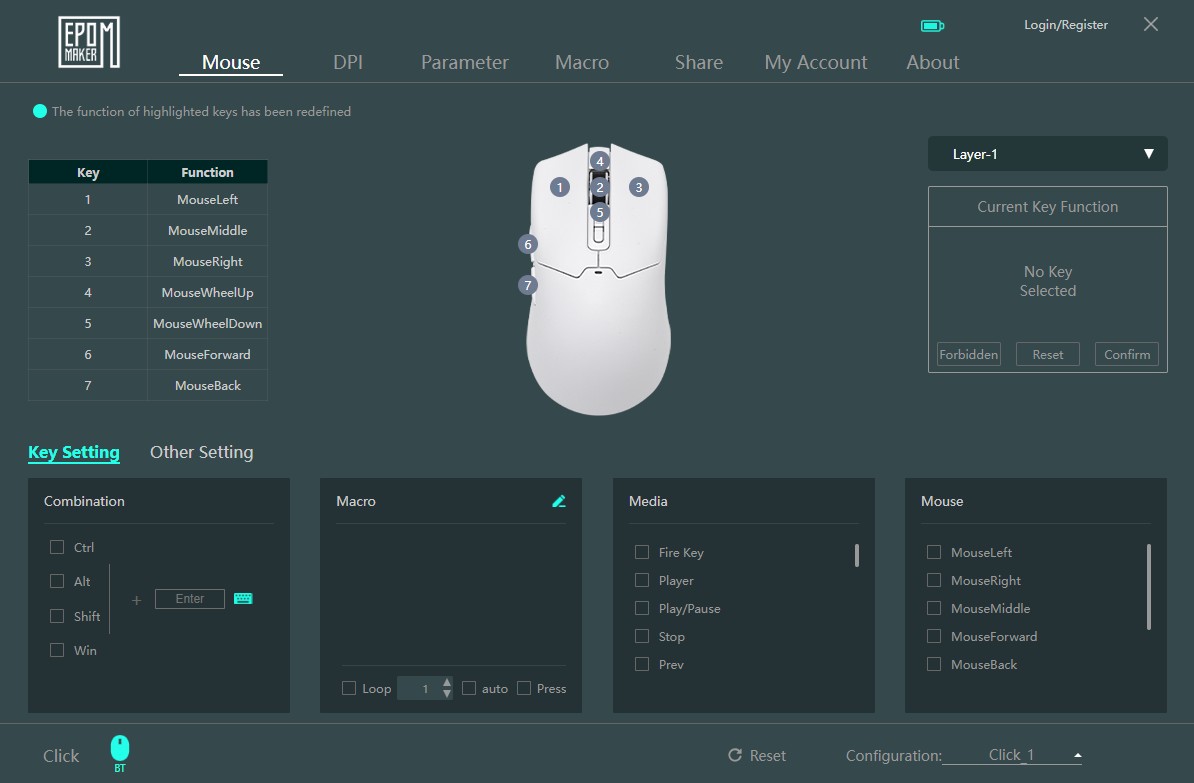
Task: Check the MouseBack option
Action: point(934,663)
